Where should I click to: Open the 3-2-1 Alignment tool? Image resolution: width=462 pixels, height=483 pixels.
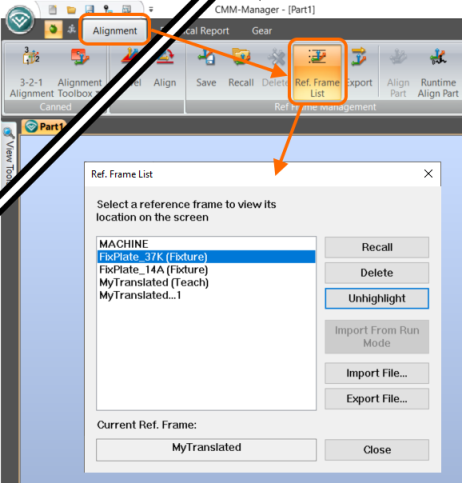(x=31, y=72)
